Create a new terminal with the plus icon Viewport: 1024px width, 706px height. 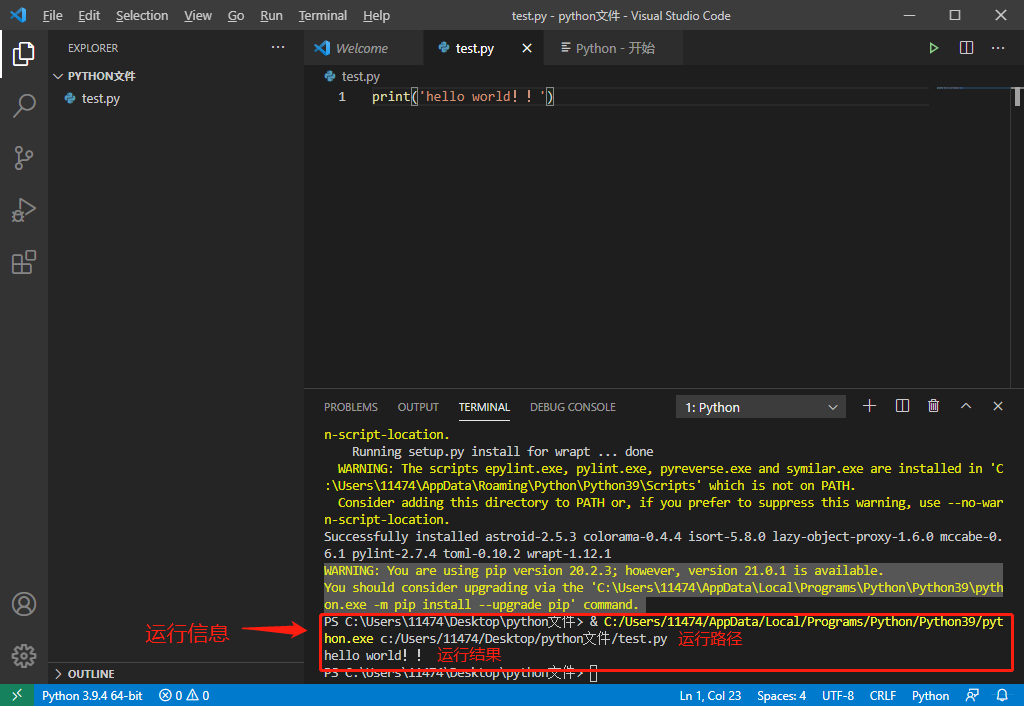868,406
